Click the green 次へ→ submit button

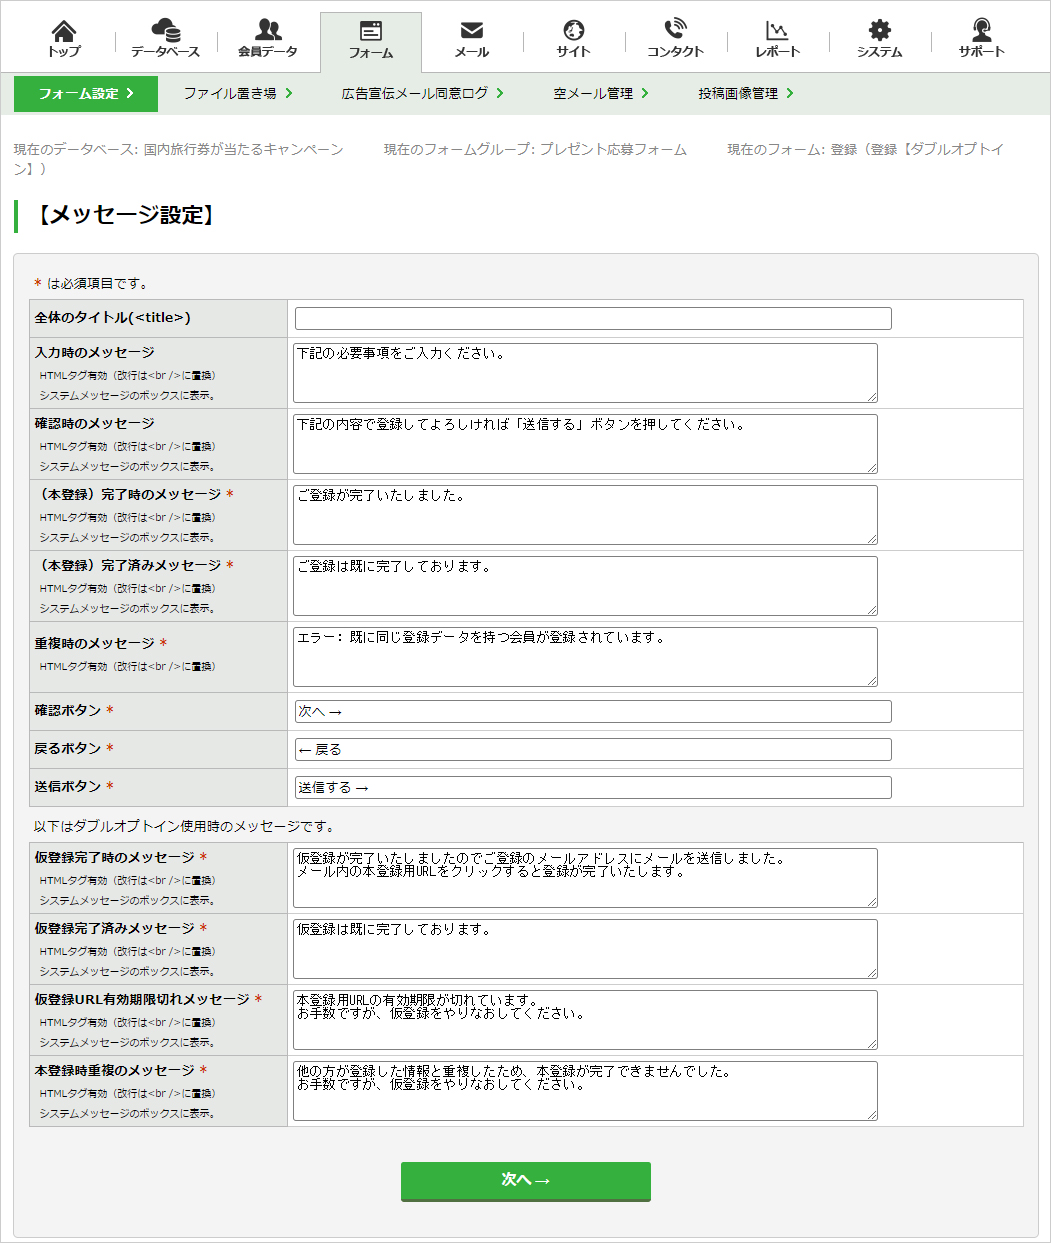point(526,1181)
